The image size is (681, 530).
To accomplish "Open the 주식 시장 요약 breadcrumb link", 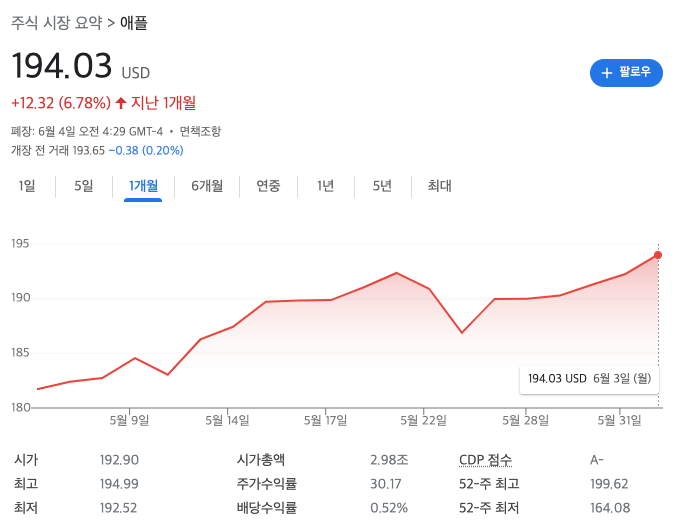I will 56,23.
